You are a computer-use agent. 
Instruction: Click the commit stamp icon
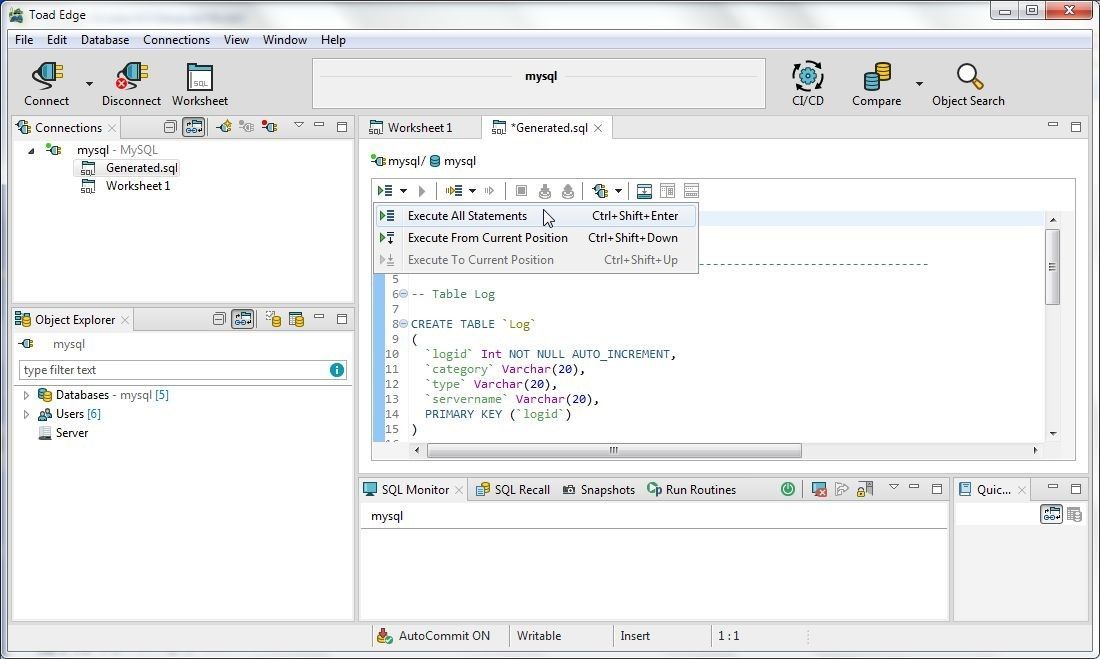544,191
